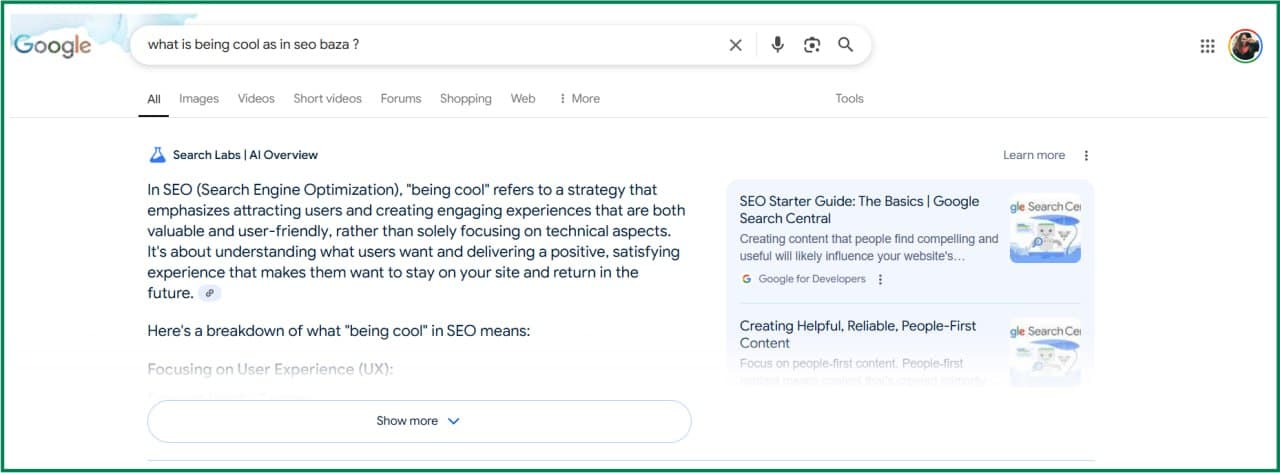Switch to the Forums tab
Viewport: 1280px width, 473px height.
pyautogui.click(x=401, y=98)
